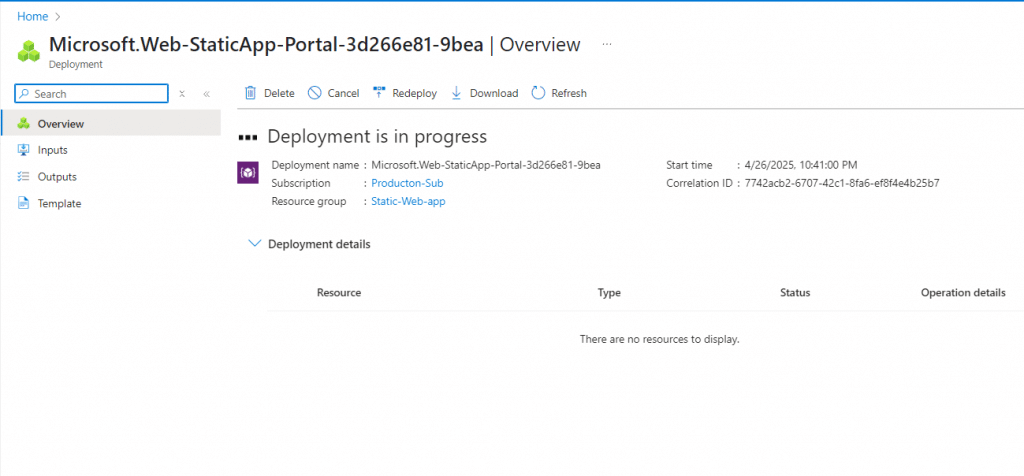Image resolution: width=1024 pixels, height=476 pixels.
Task: Click the green deployment cubes icon
Action: pyautogui.click(x=28, y=51)
